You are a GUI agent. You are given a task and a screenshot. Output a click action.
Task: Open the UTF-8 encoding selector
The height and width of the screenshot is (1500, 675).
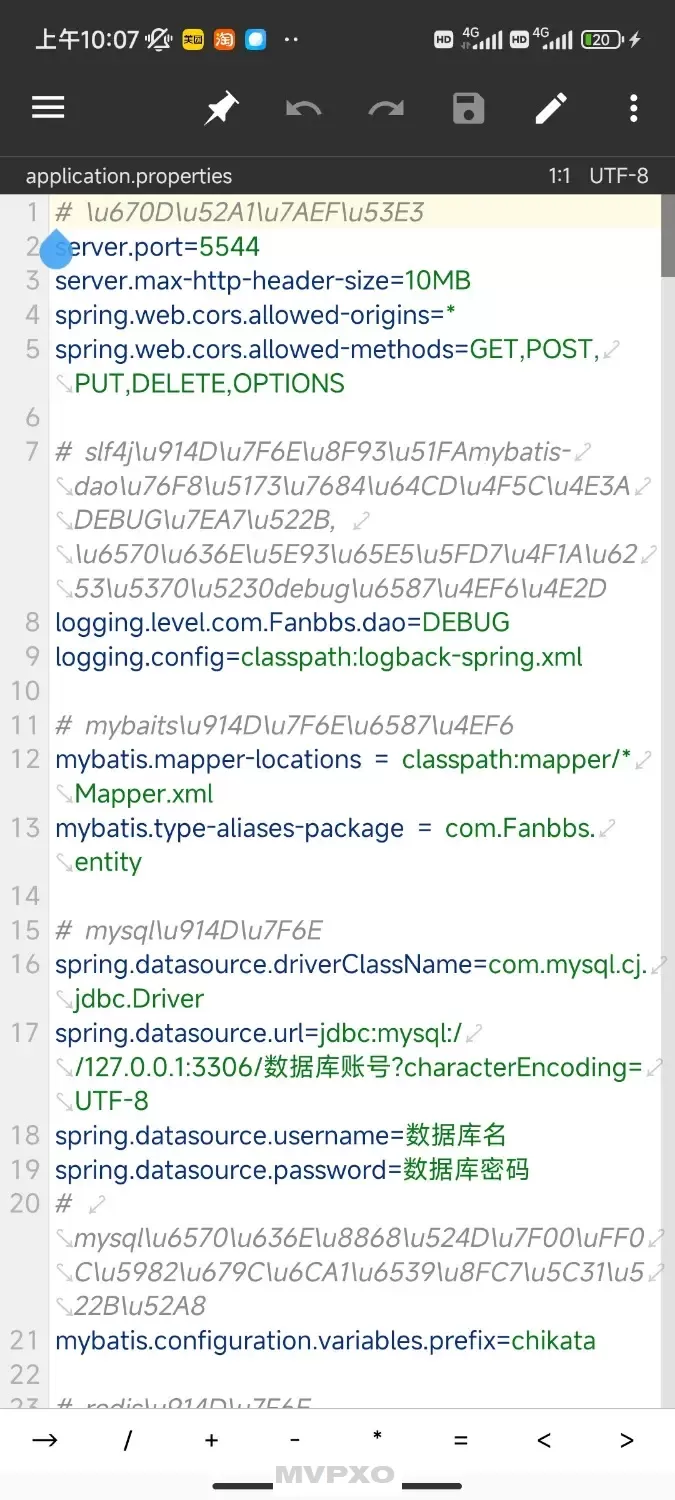pos(619,176)
